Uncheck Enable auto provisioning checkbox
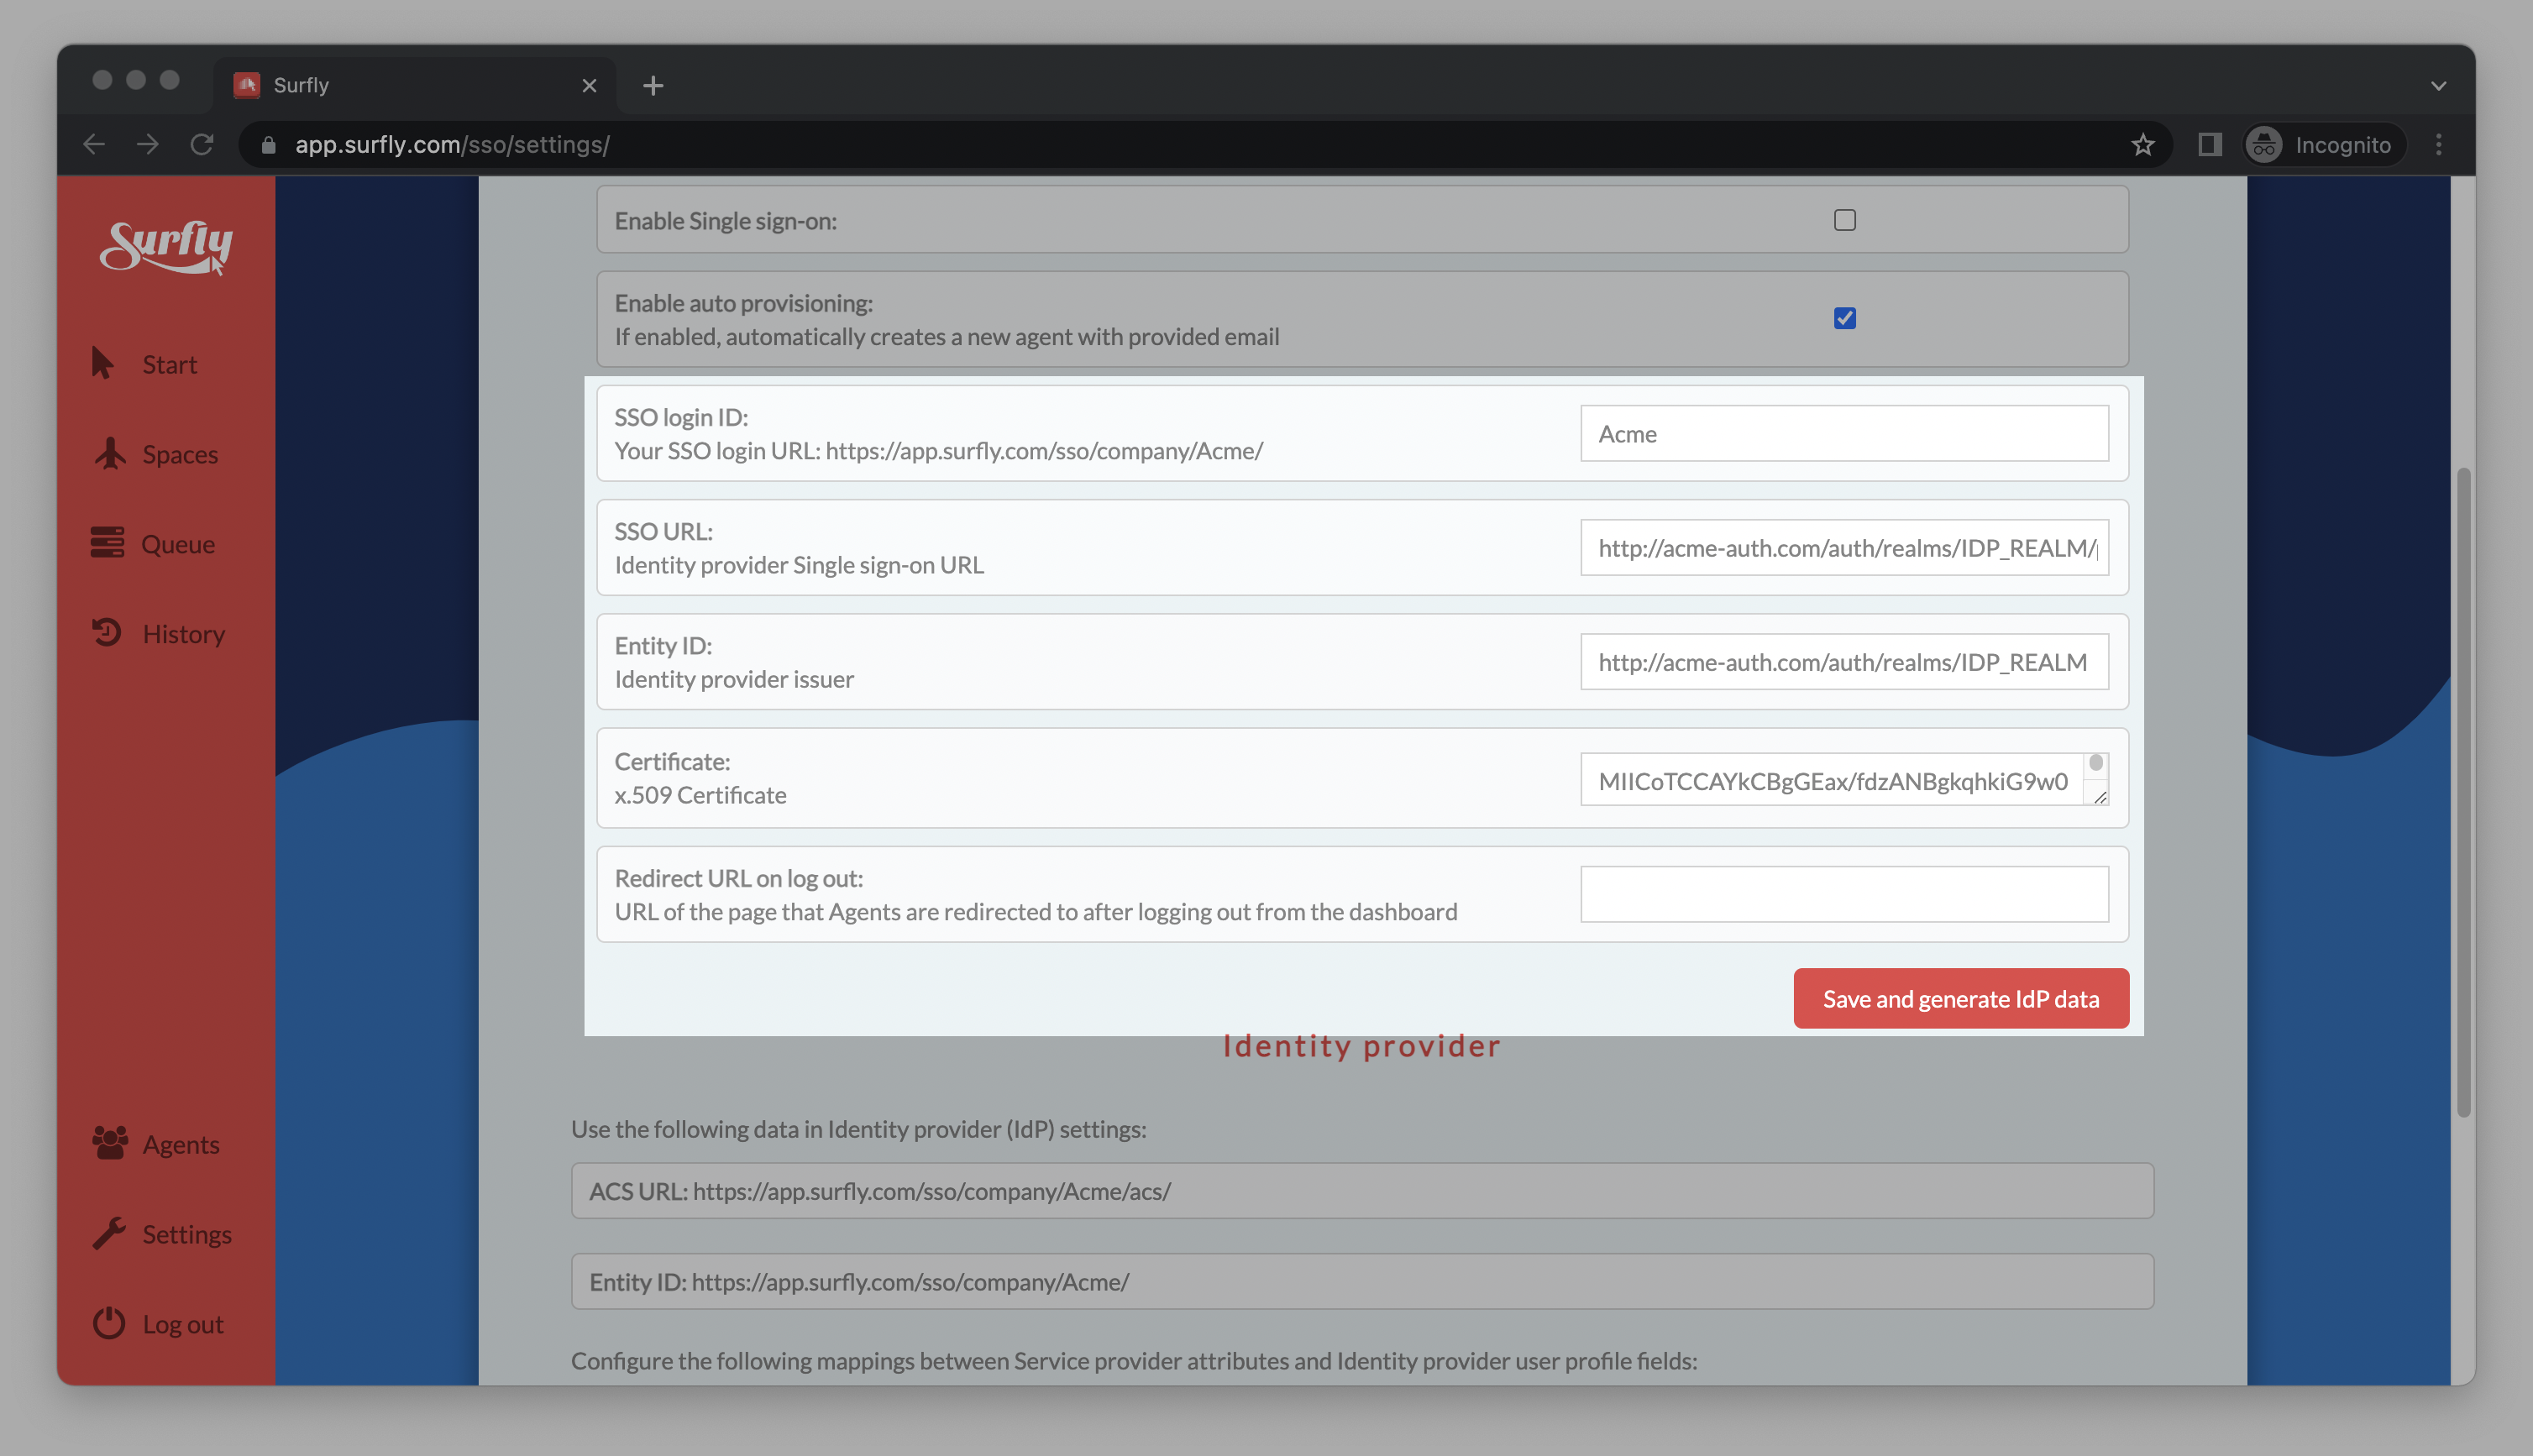2533x1456 pixels. 1844,318
